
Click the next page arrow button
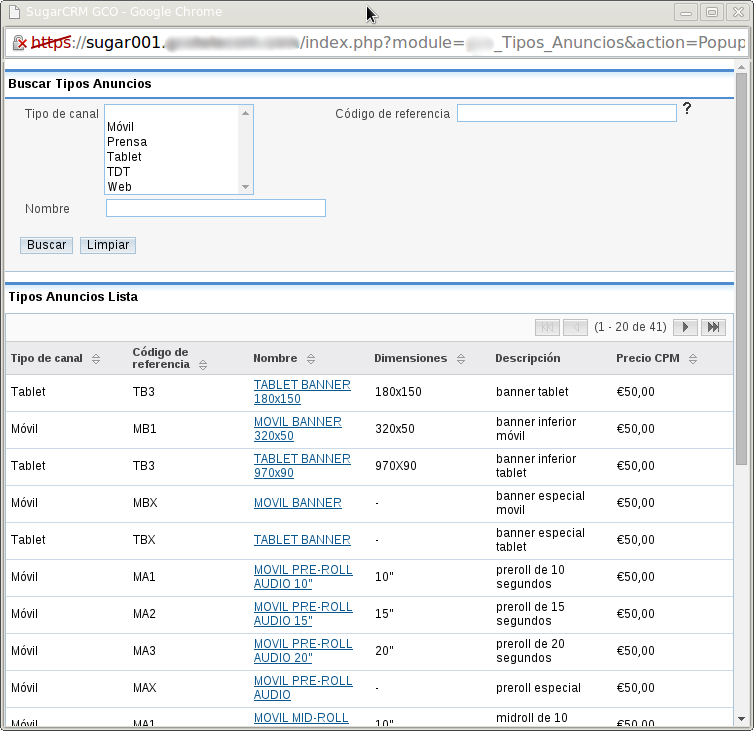point(685,327)
